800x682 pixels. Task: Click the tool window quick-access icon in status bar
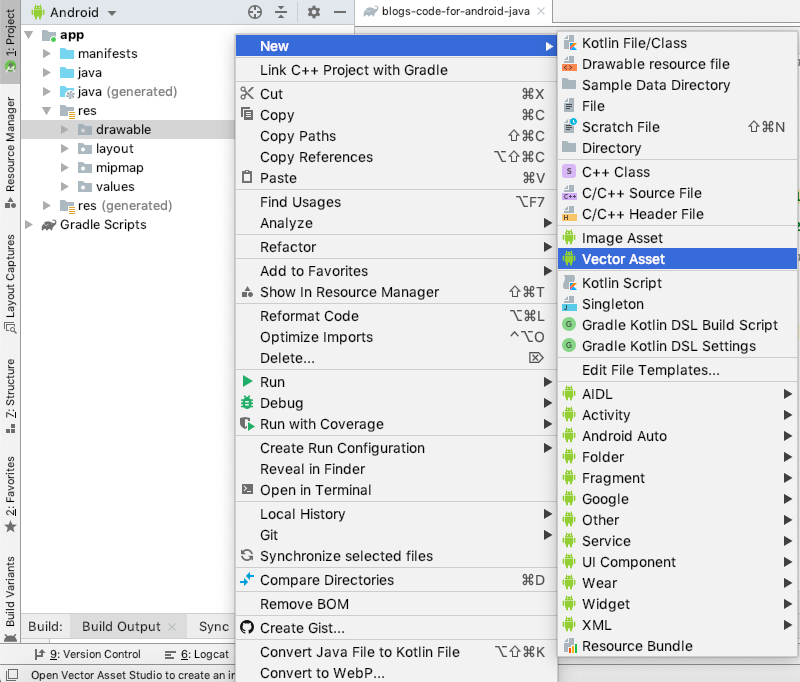pos(11,674)
